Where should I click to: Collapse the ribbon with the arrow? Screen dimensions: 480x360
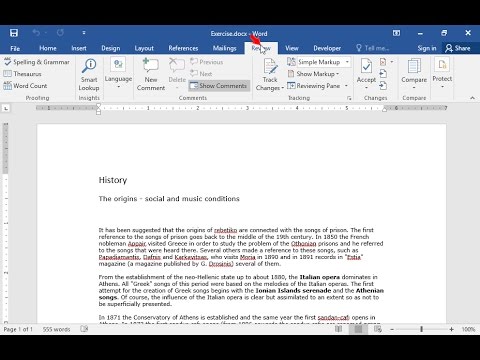[x=472, y=98]
